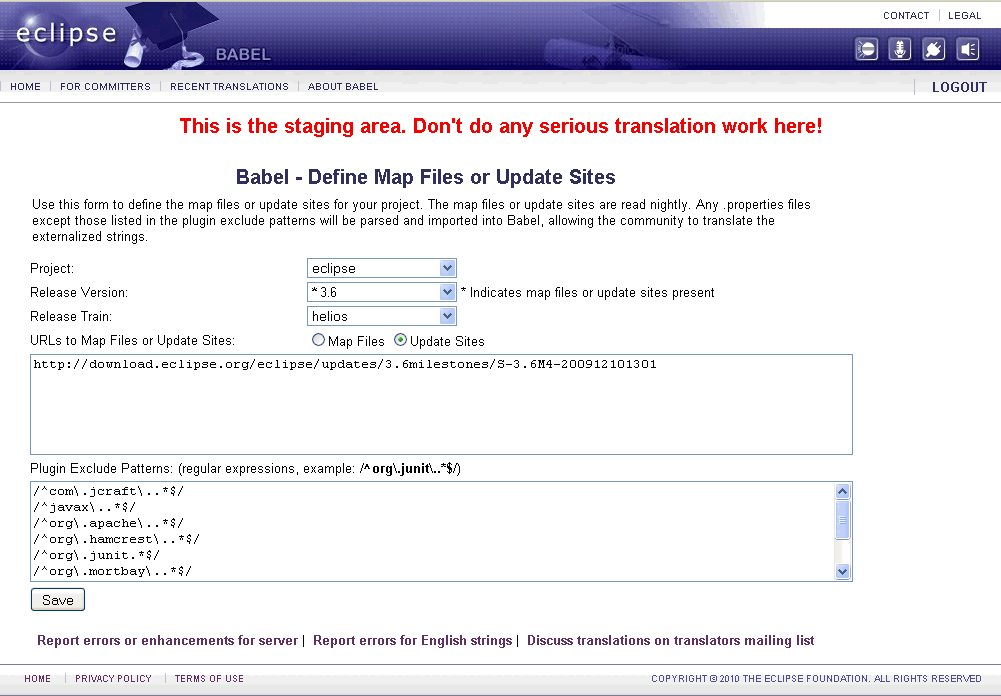Click the HOME footer link
1001x696 pixels.
38,678
